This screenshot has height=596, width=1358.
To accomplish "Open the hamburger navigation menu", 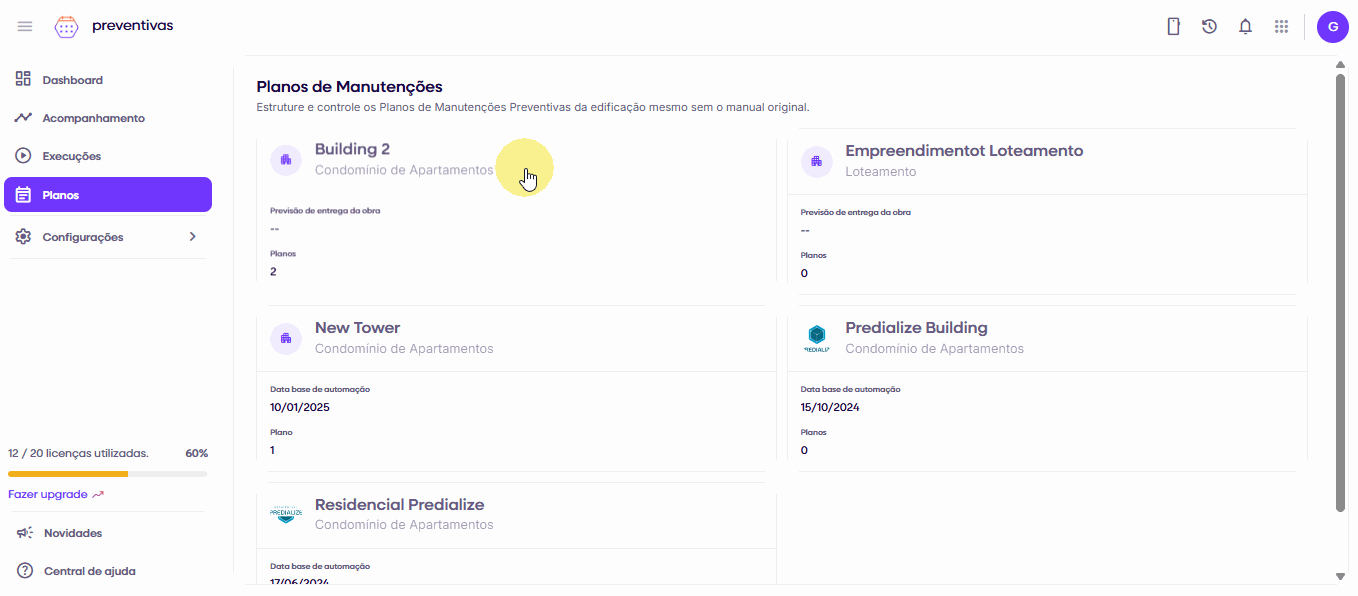I will [x=25, y=26].
